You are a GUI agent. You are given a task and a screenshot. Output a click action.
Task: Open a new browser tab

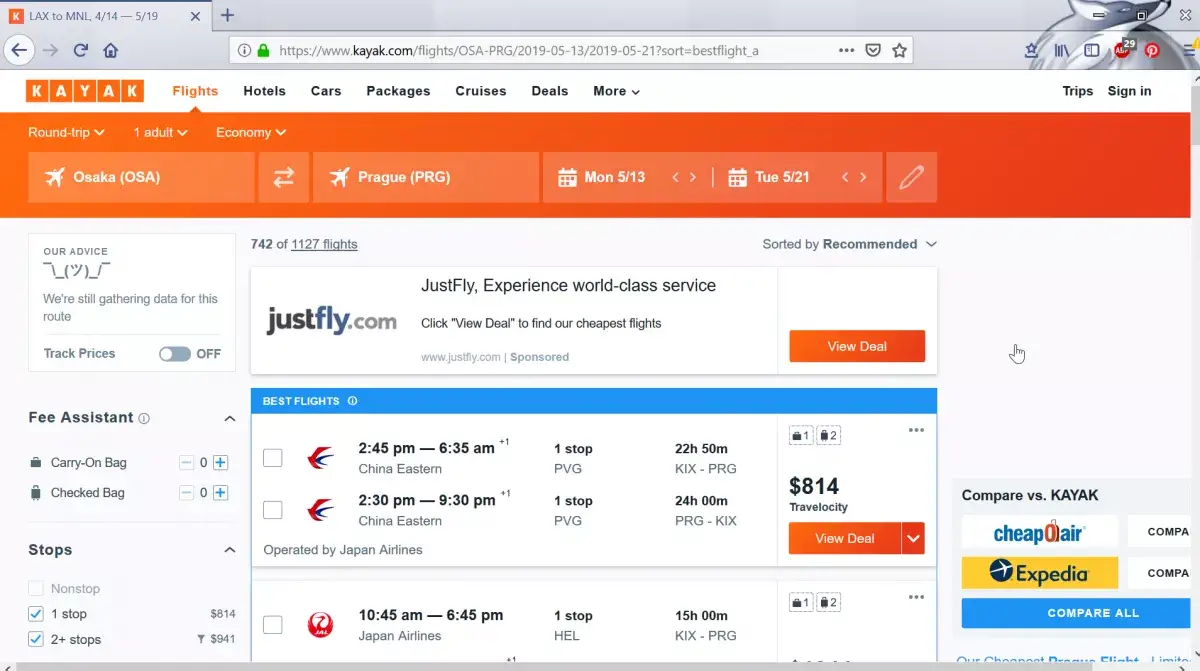click(227, 15)
